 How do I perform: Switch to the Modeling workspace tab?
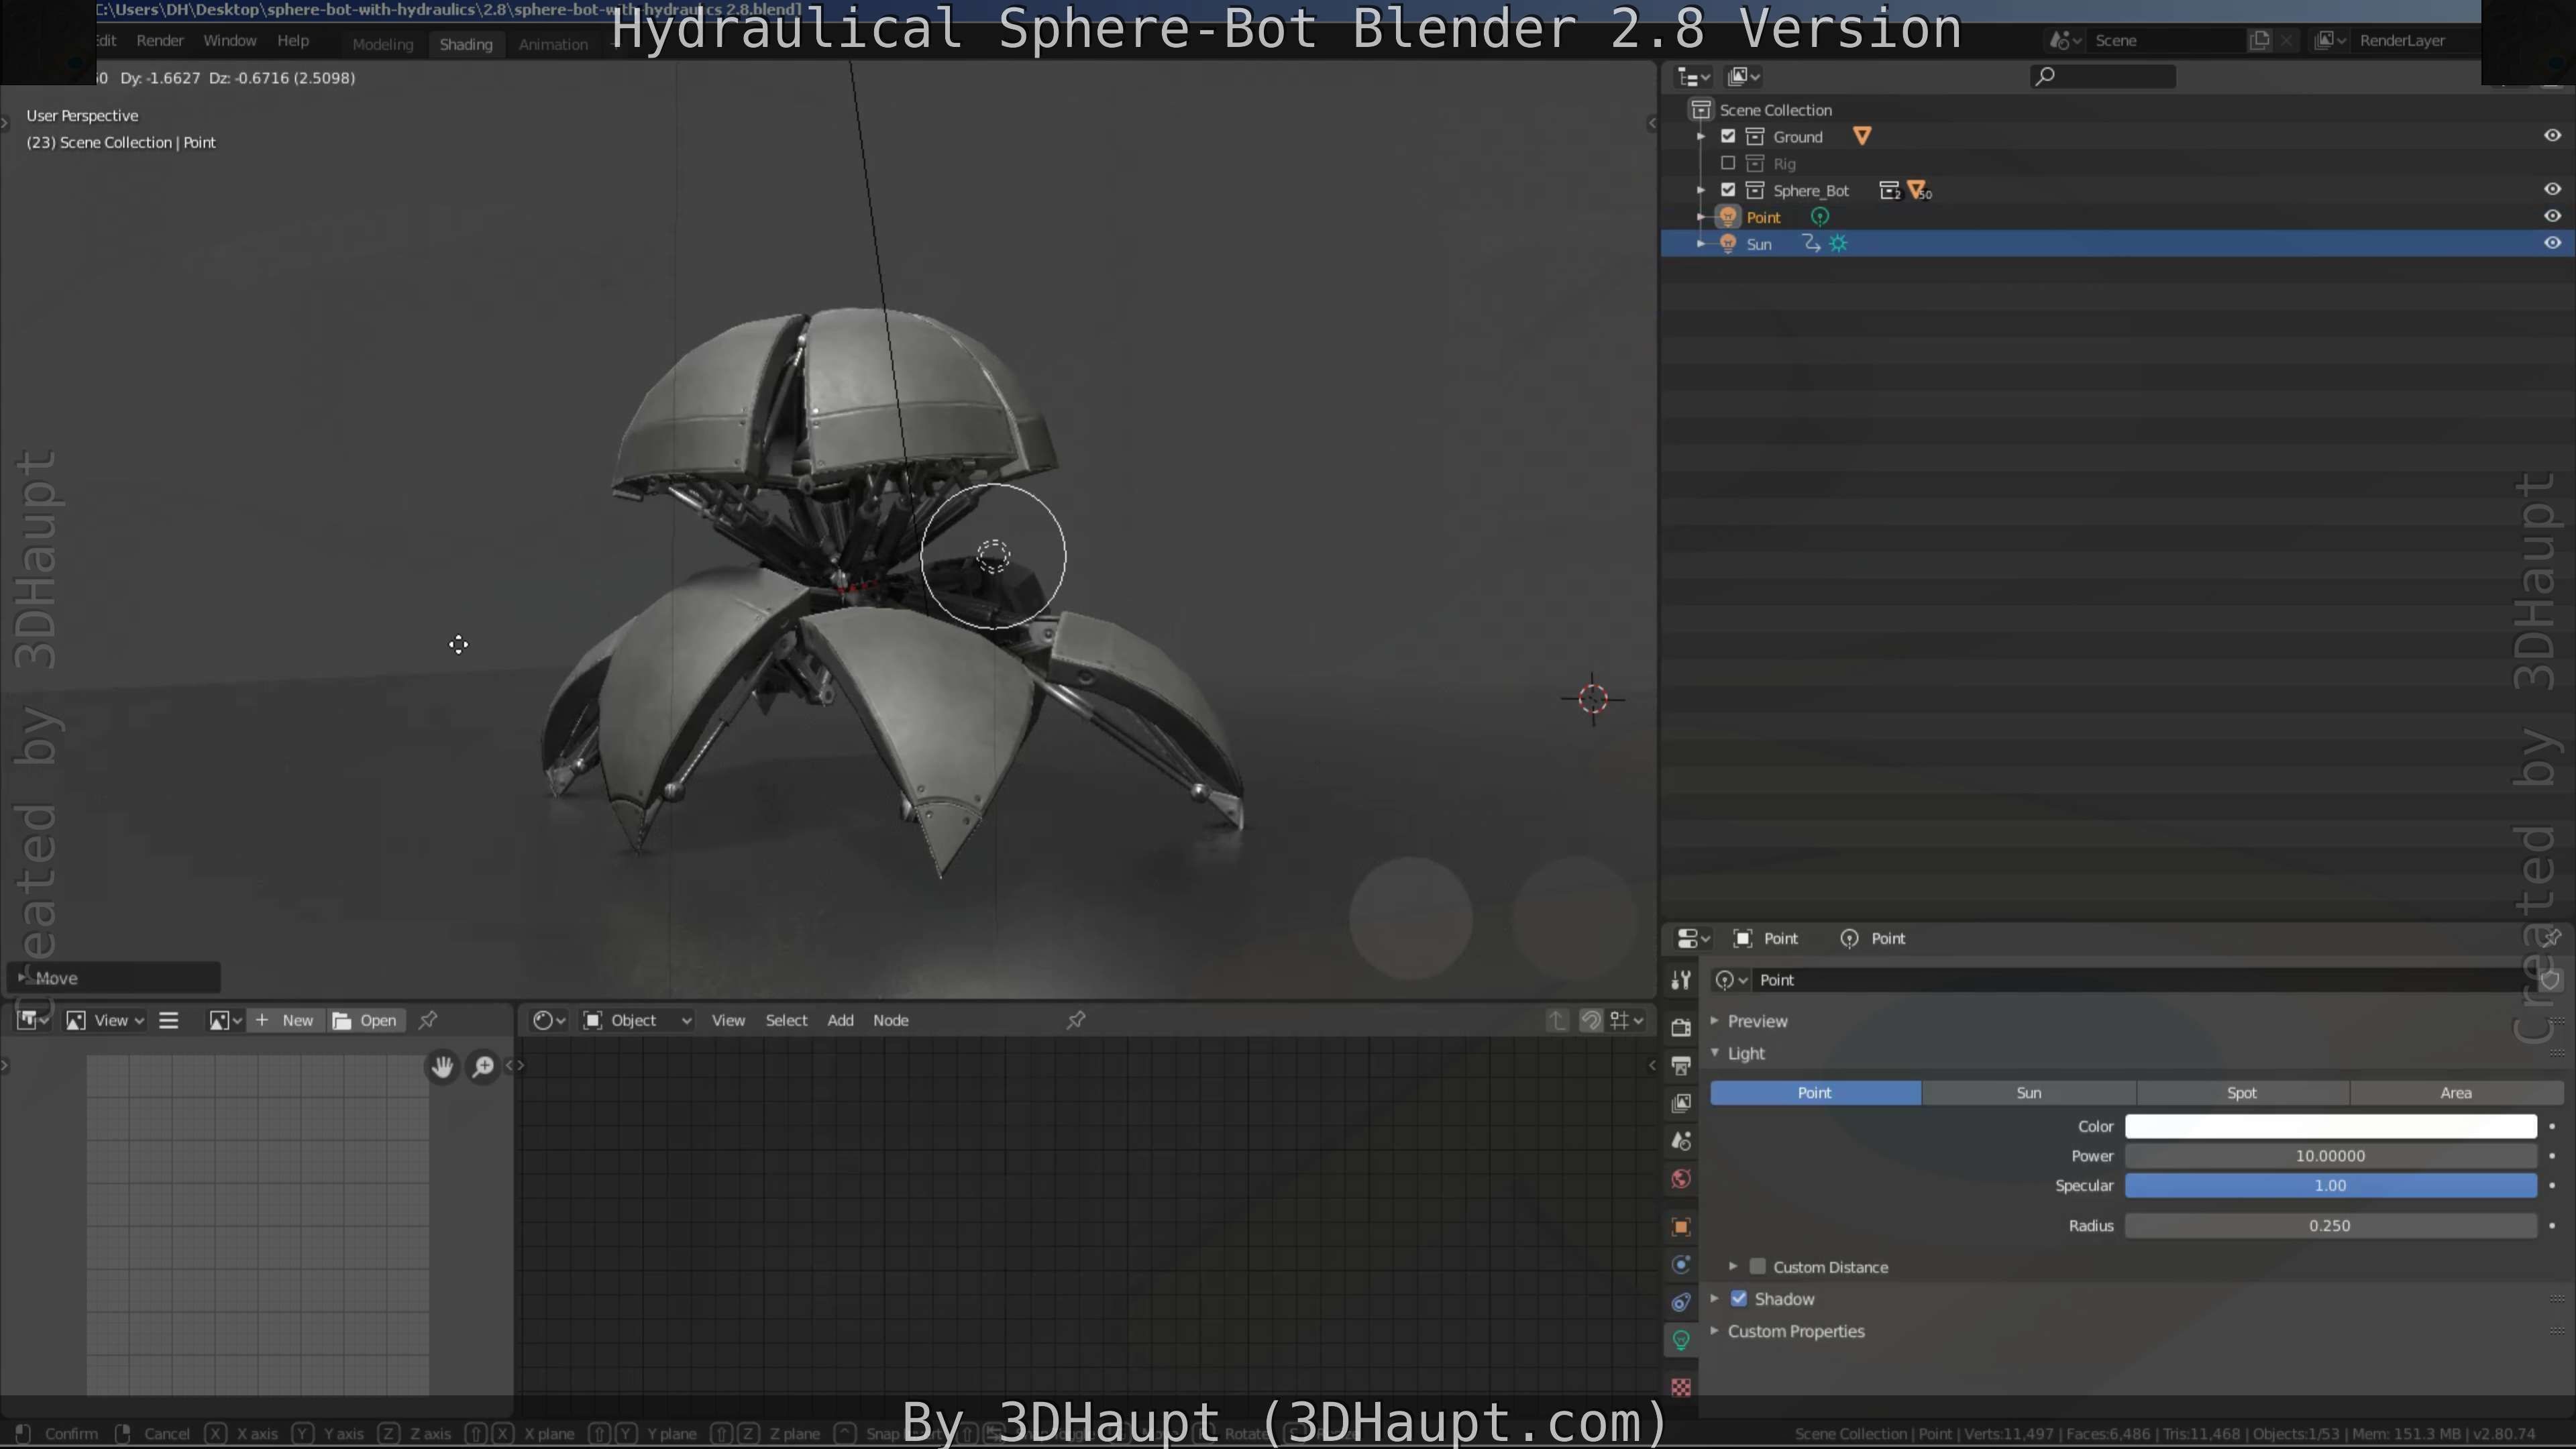[382, 44]
